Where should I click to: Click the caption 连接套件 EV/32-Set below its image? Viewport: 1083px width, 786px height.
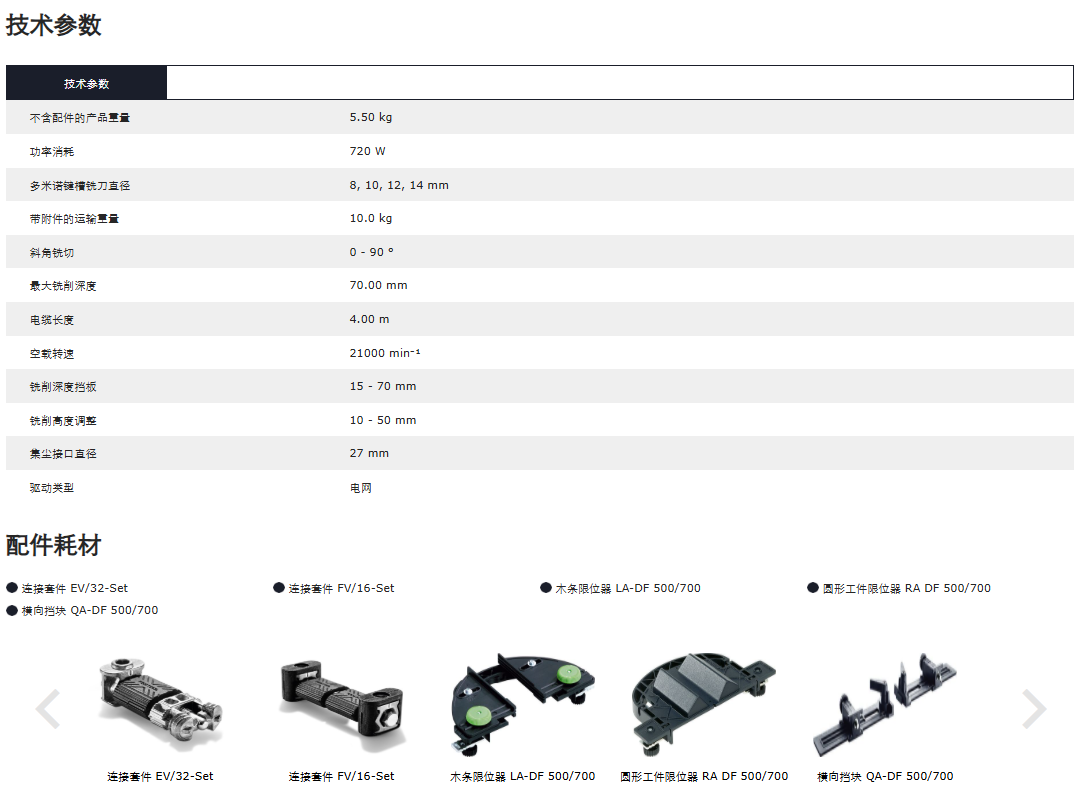pos(160,776)
